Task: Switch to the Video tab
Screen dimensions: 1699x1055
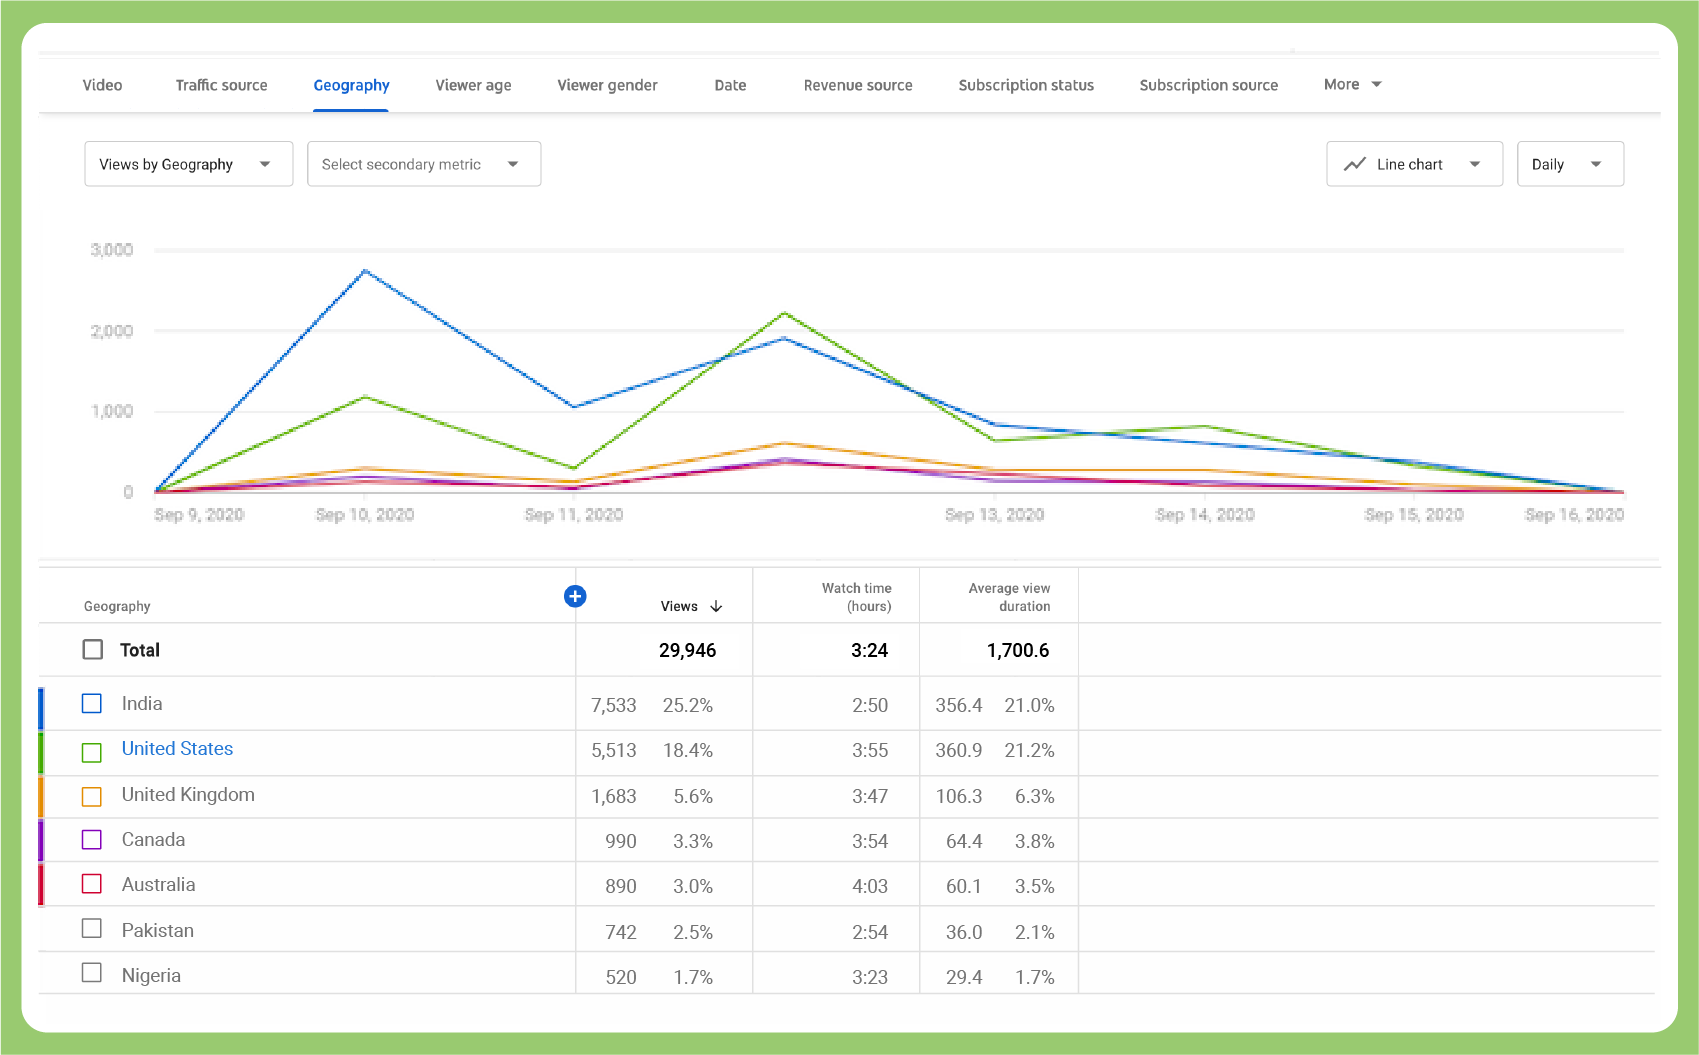Action: click(x=102, y=85)
